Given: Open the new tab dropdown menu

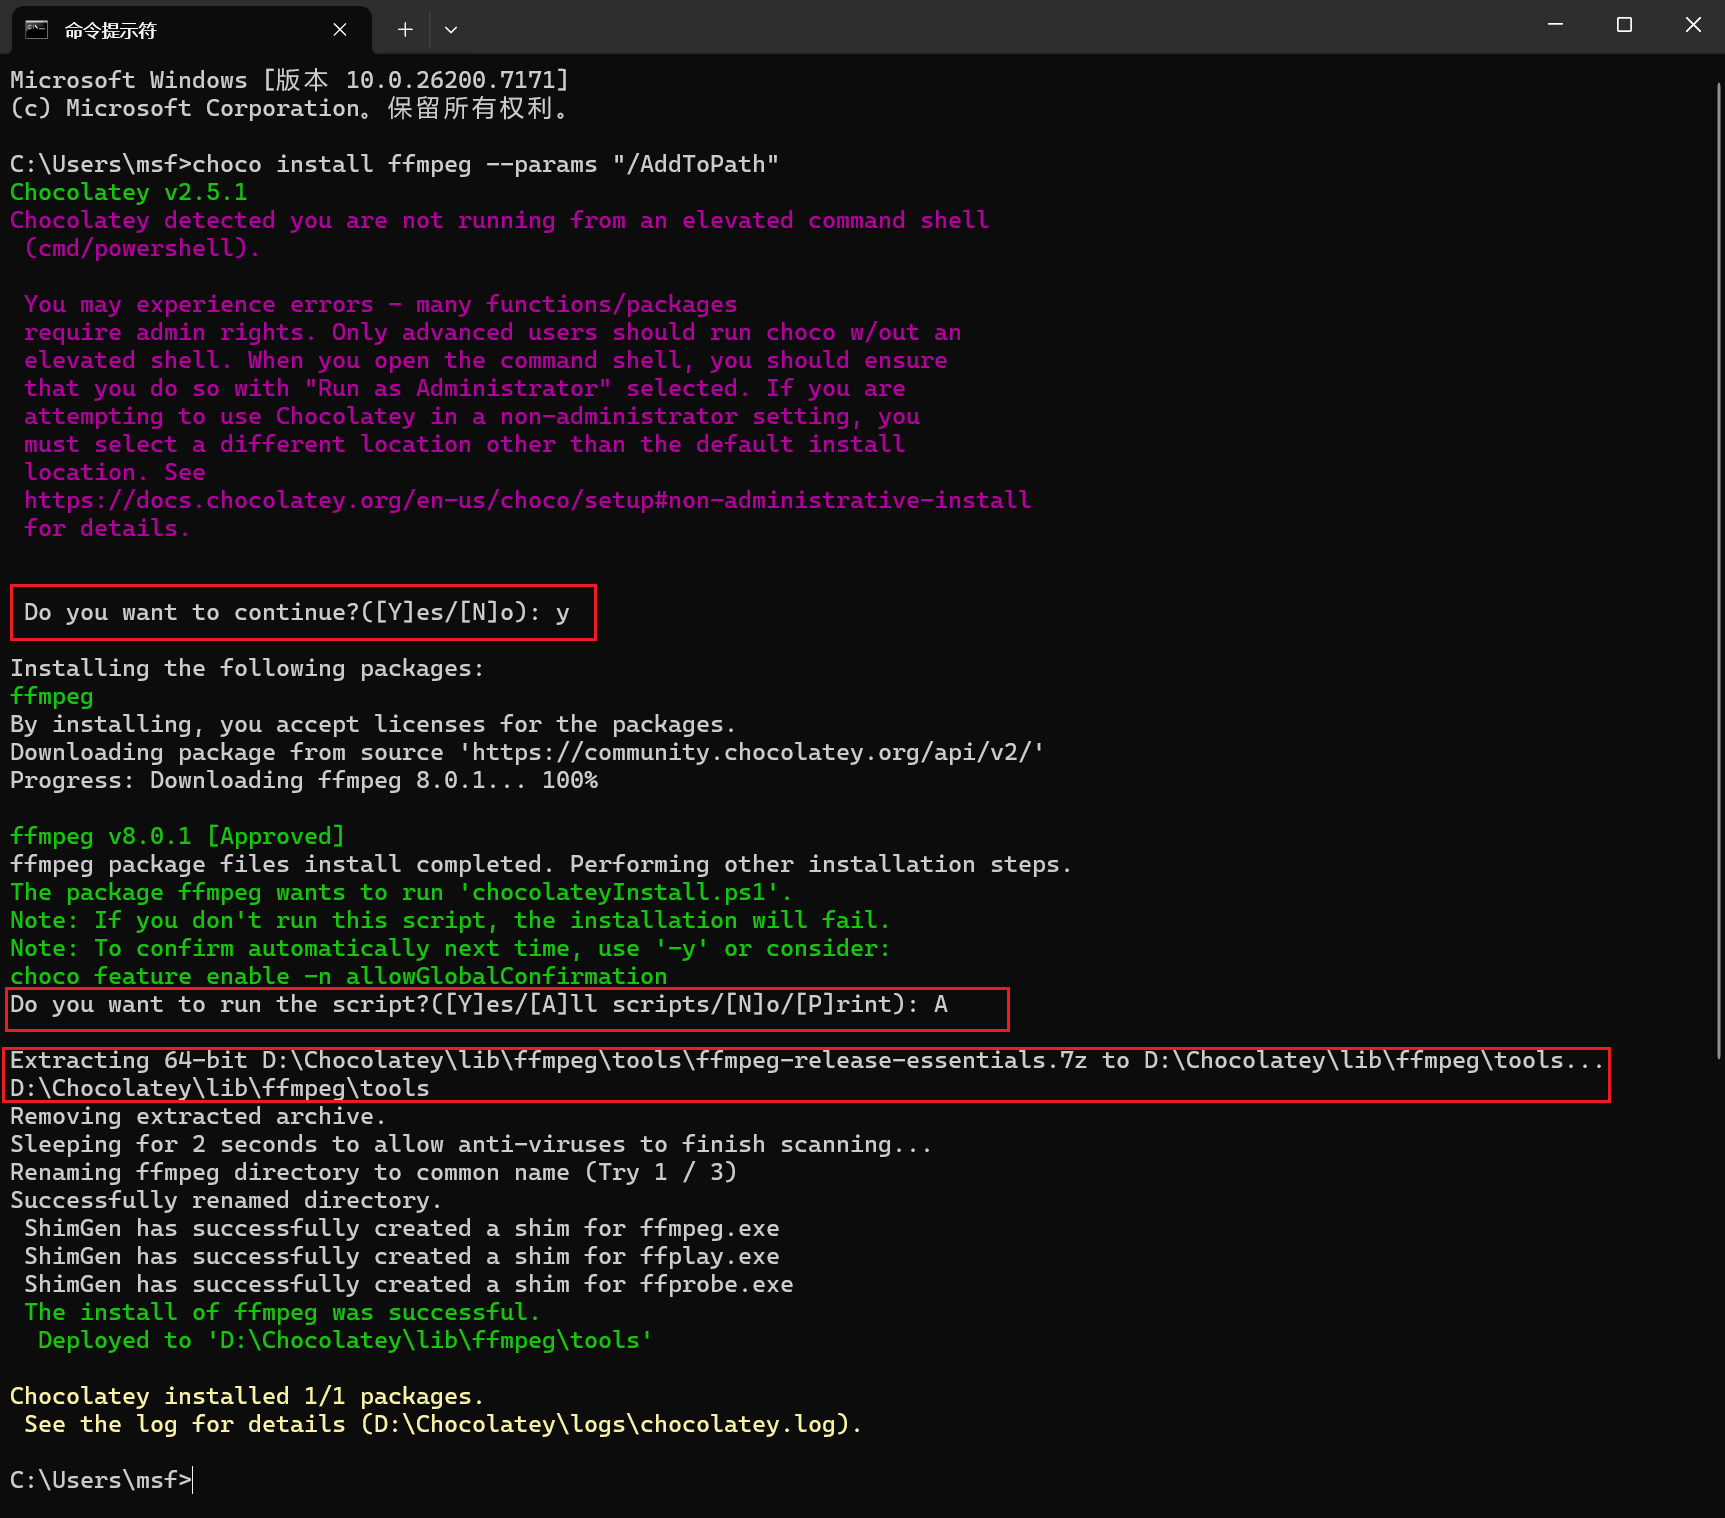Looking at the screenshot, I should click(x=450, y=29).
